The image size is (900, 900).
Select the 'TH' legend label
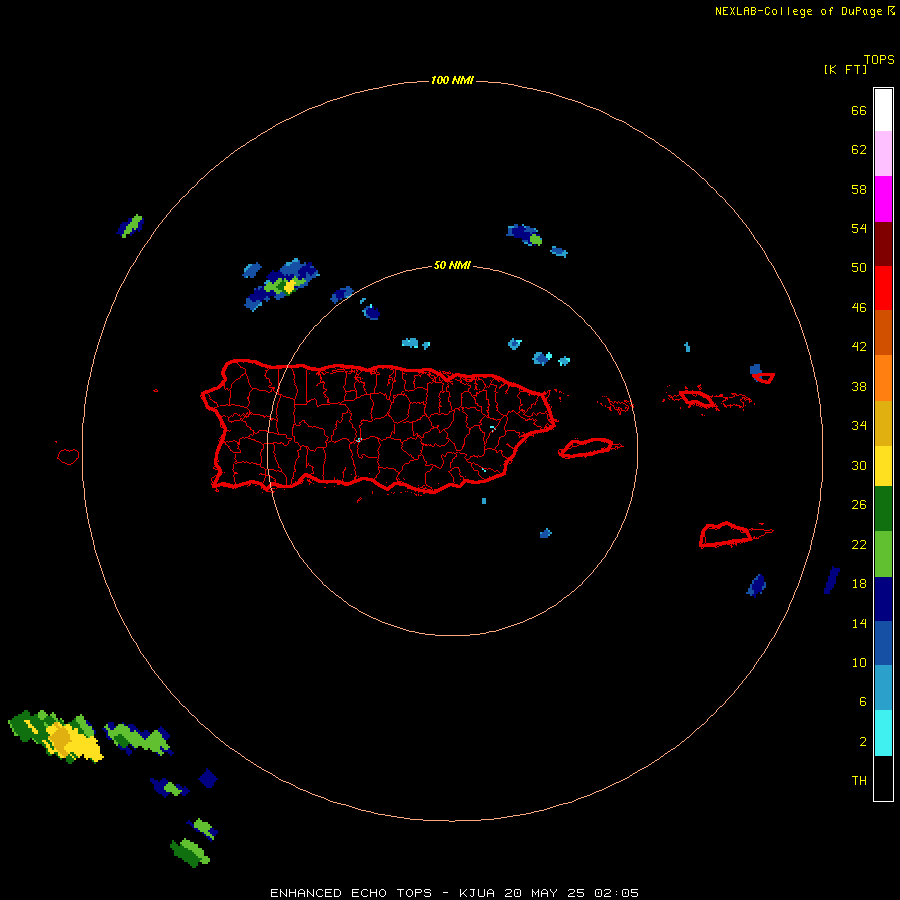coord(859,781)
